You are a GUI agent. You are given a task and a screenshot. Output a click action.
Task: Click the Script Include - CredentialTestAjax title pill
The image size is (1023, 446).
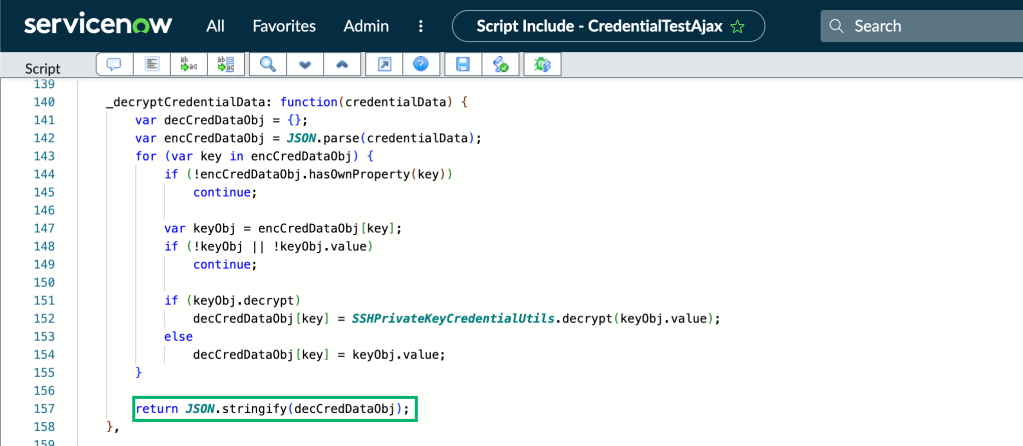[x=608, y=27]
